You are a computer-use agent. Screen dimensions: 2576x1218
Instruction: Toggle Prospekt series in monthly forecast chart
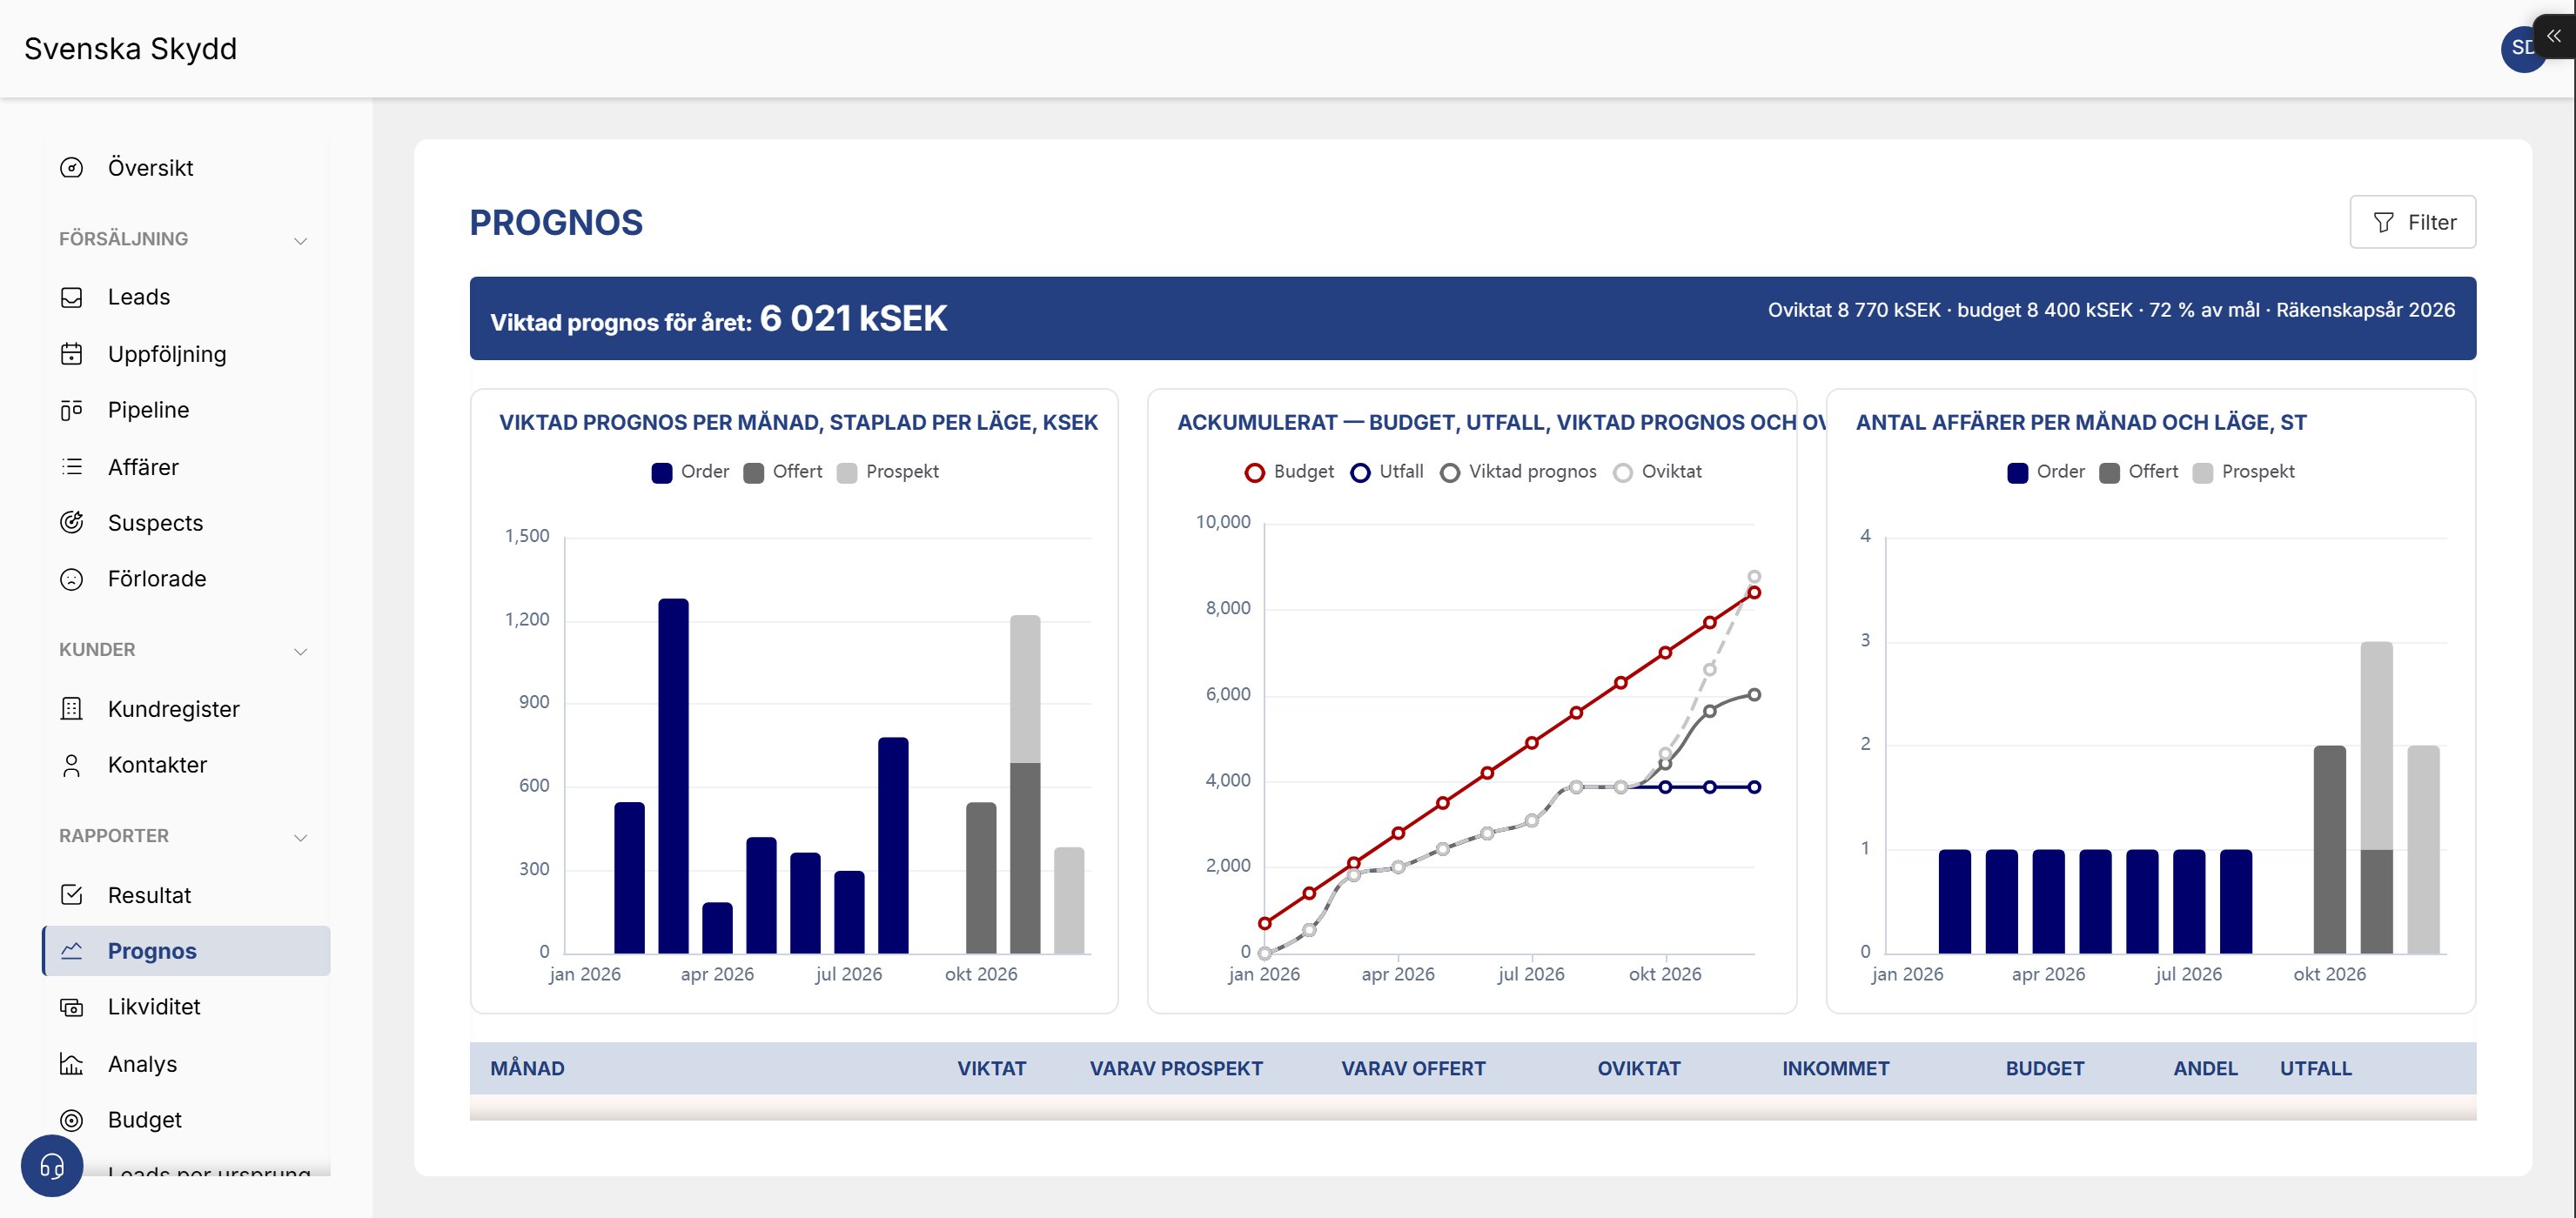coord(888,472)
